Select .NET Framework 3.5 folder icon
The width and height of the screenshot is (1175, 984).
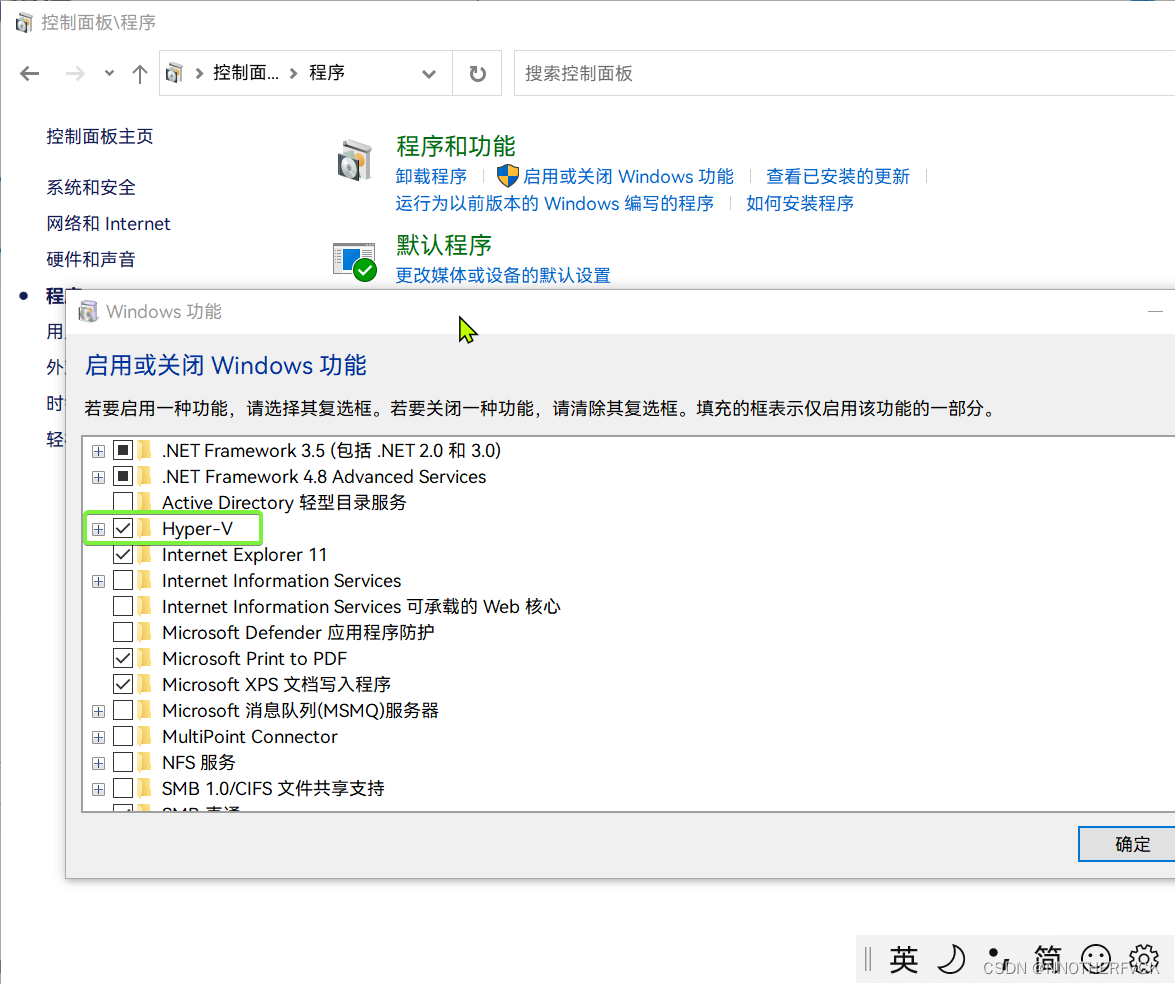(145, 450)
